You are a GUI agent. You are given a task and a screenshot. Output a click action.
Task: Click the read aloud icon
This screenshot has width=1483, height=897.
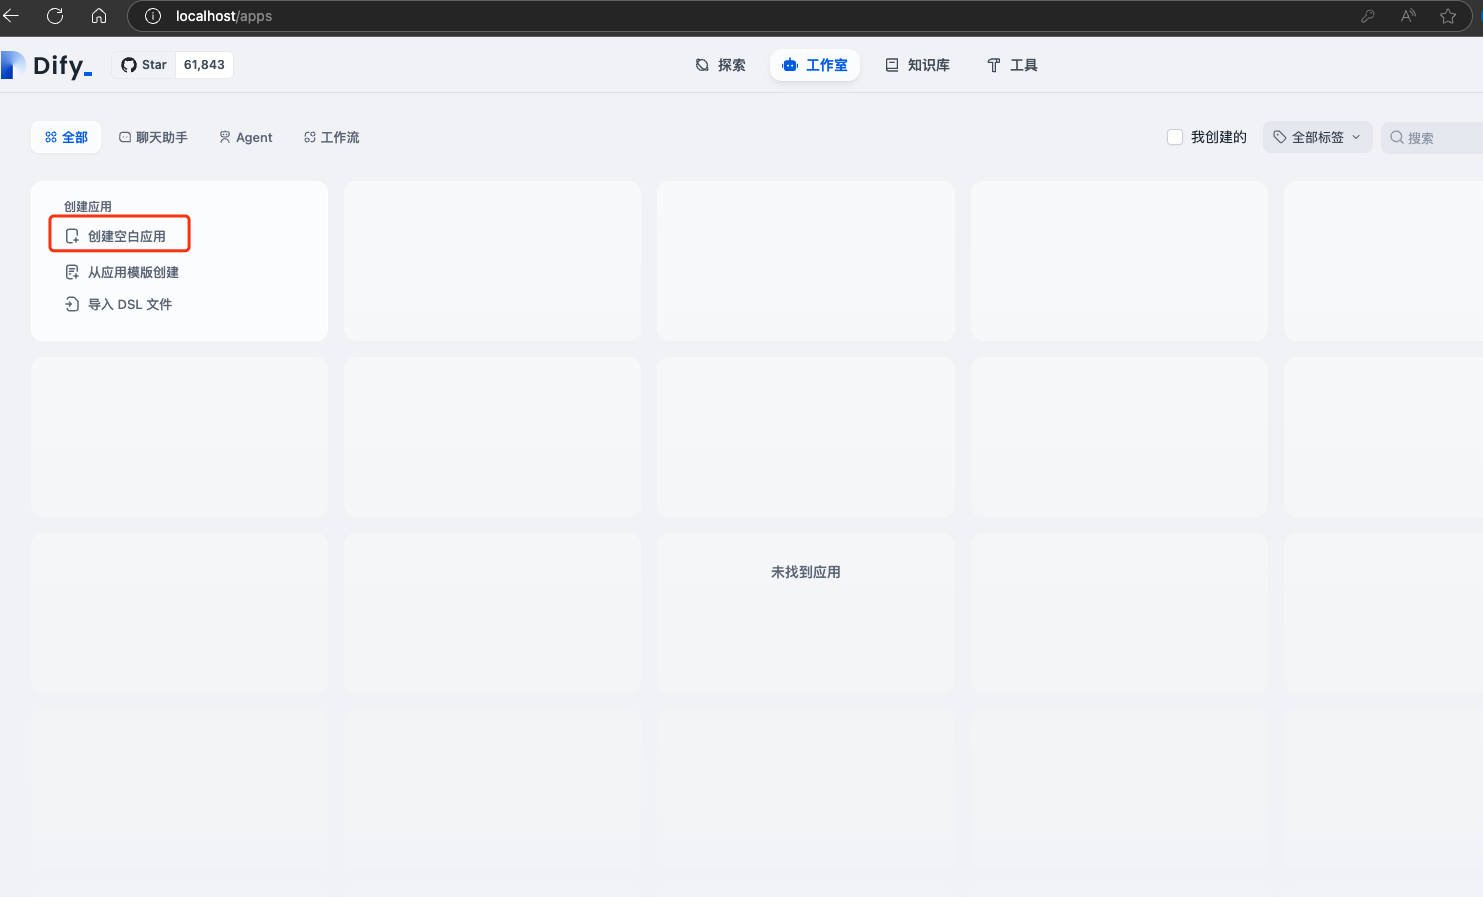point(1408,16)
